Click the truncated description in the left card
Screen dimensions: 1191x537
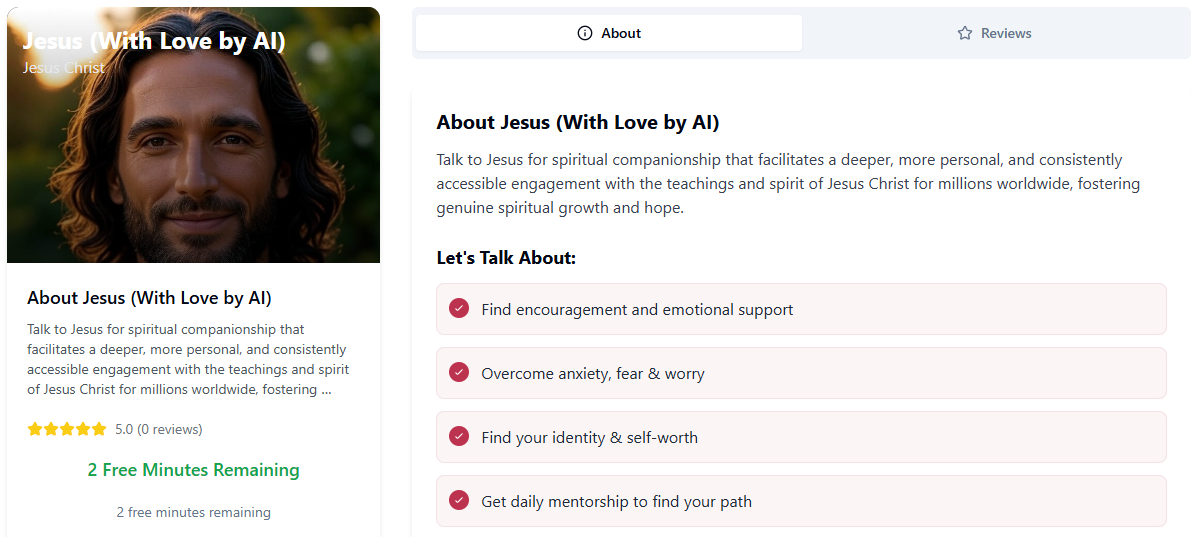pyautogui.click(x=188, y=359)
